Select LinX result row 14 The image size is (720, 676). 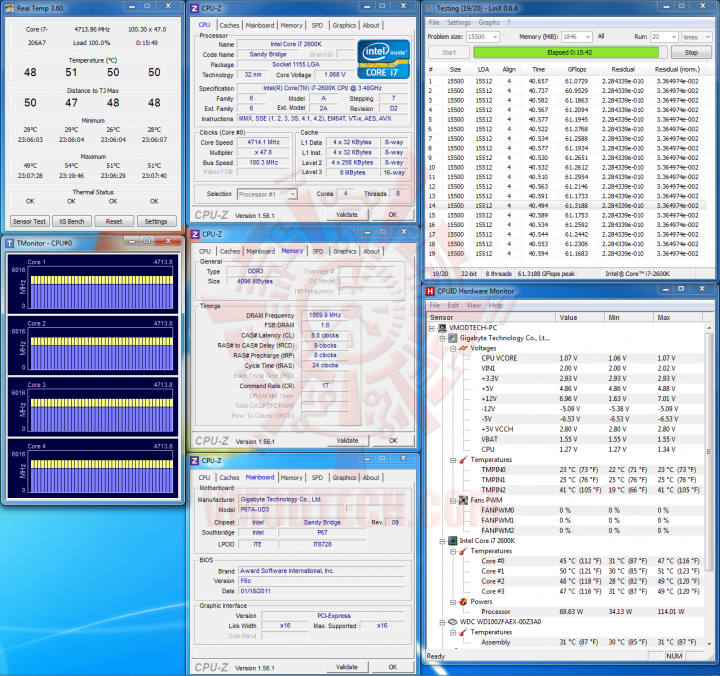point(564,206)
